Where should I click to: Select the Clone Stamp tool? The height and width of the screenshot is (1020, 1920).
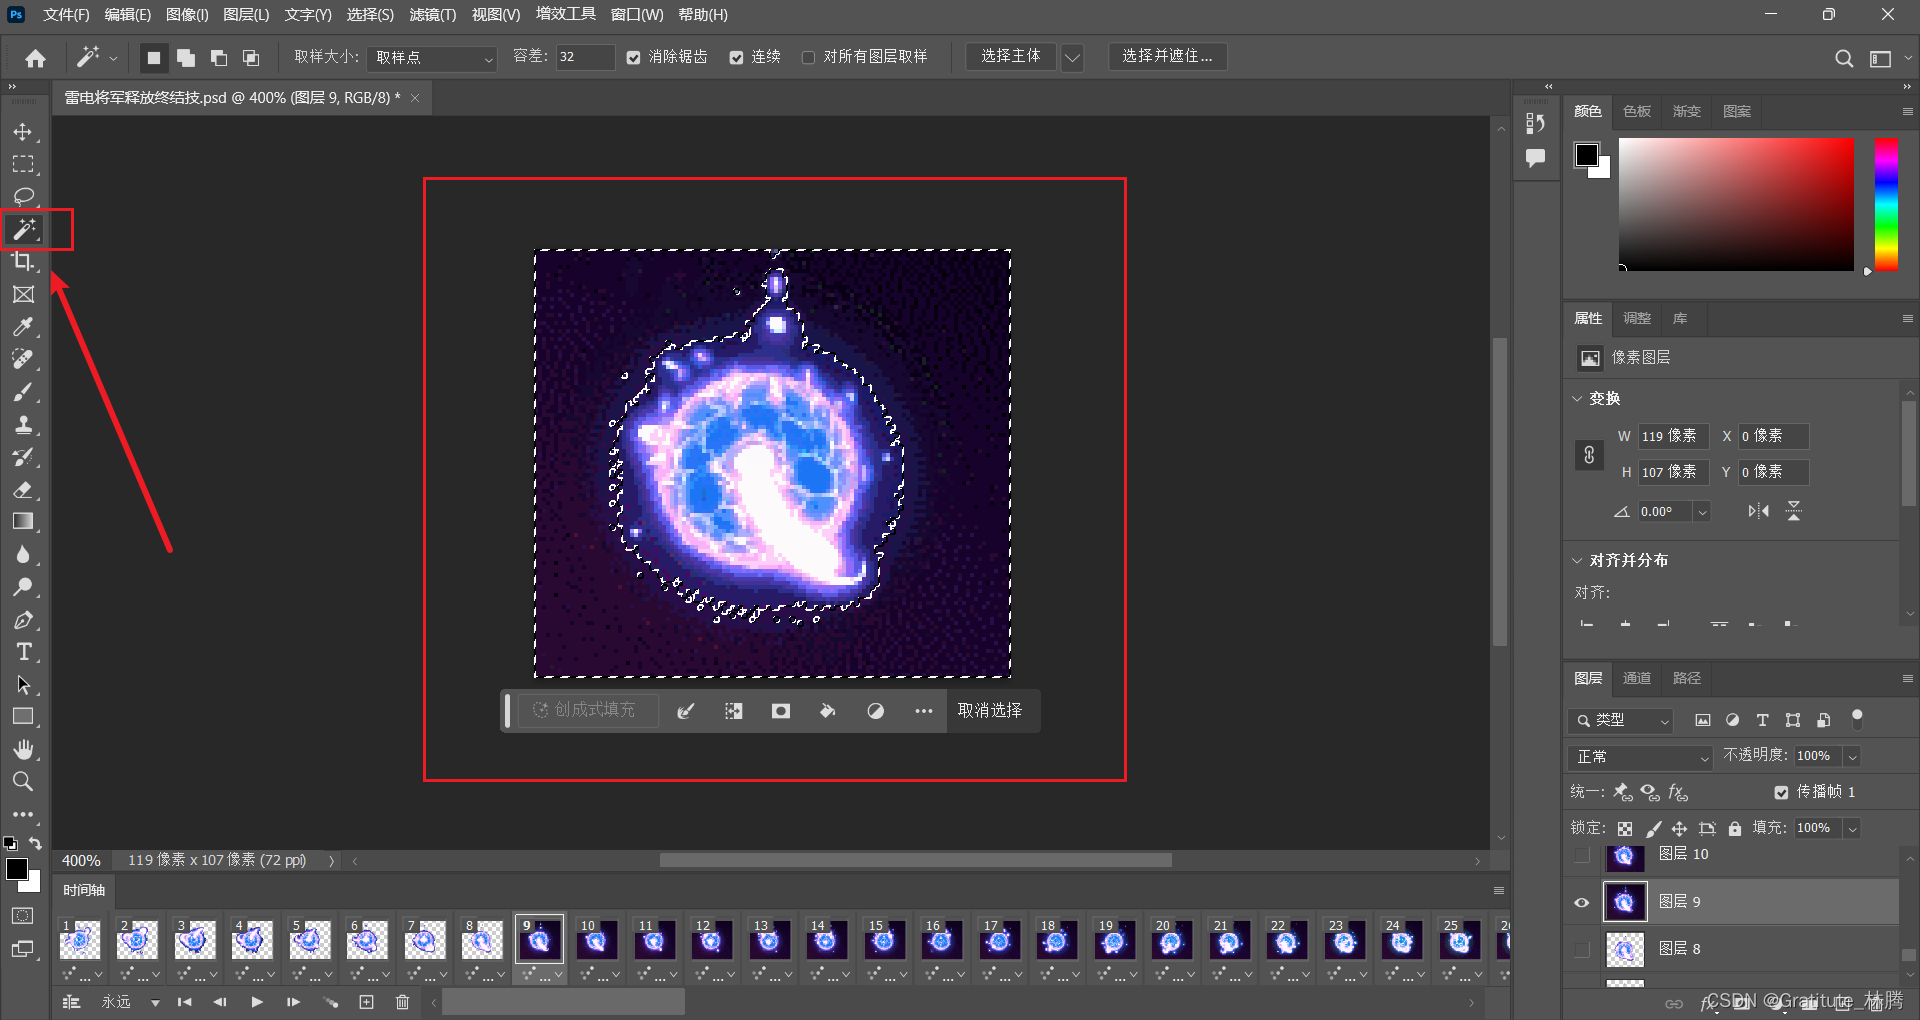[22, 424]
